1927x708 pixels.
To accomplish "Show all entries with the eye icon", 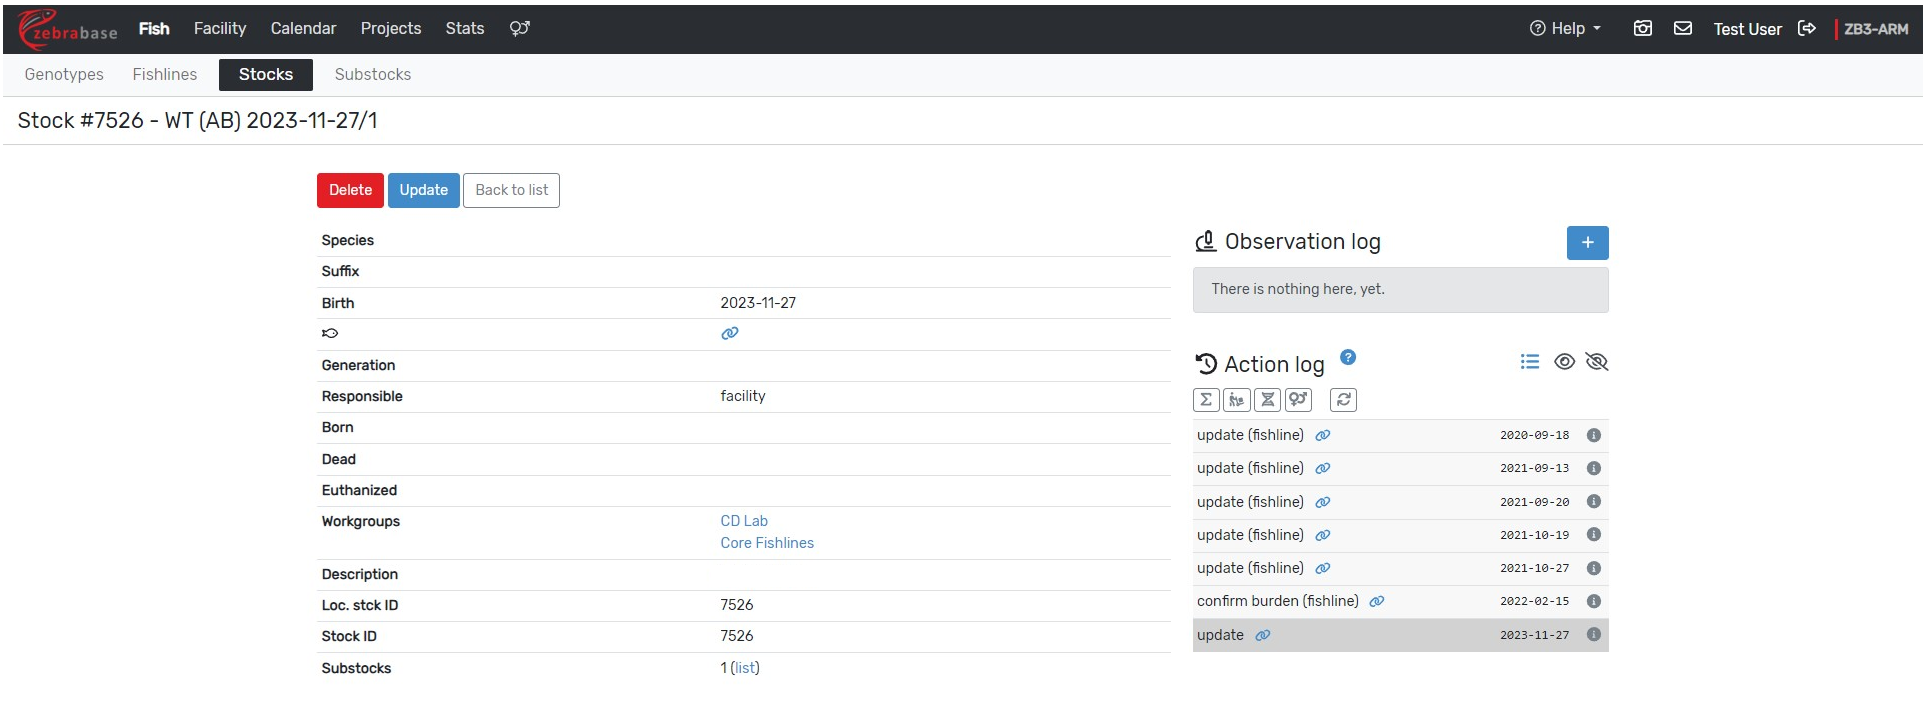I will pos(1564,362).
